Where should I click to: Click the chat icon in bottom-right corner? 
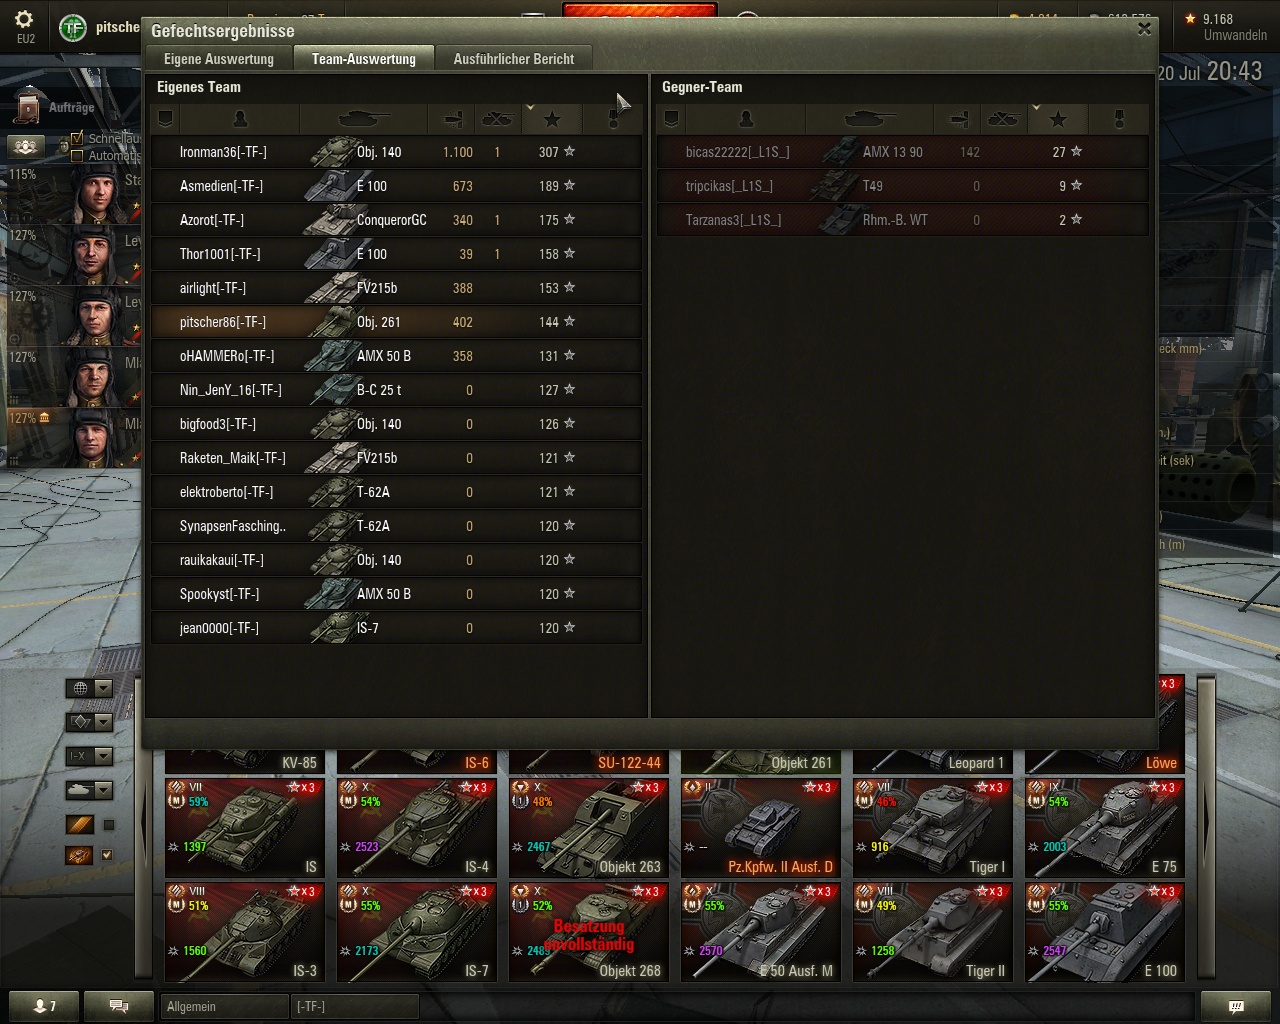1236,1006
